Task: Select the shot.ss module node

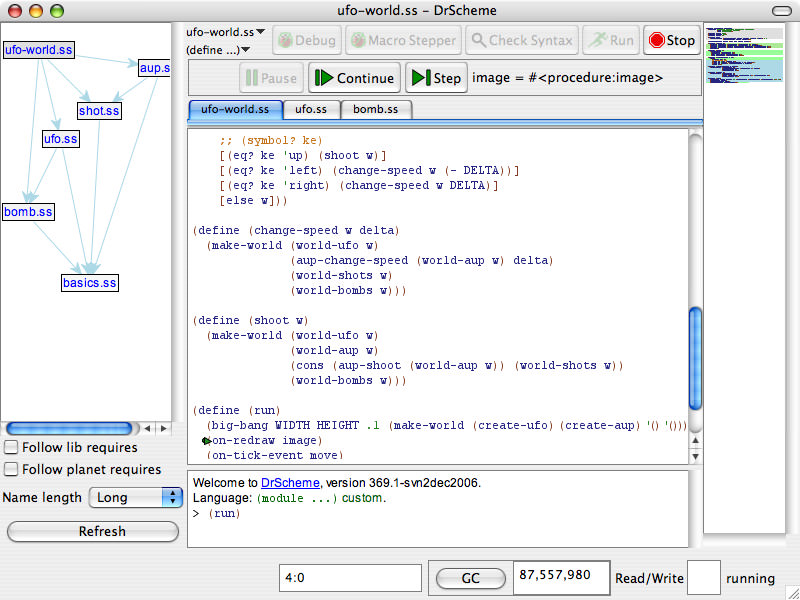Action: [99, 111]
